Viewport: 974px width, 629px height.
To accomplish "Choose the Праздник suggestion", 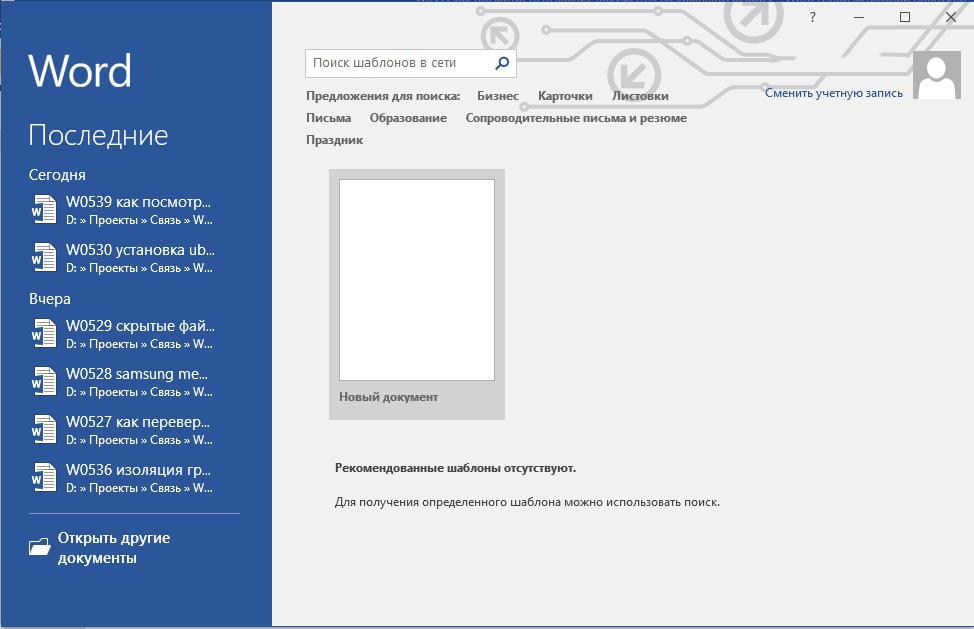I will (x=334, y=140).
